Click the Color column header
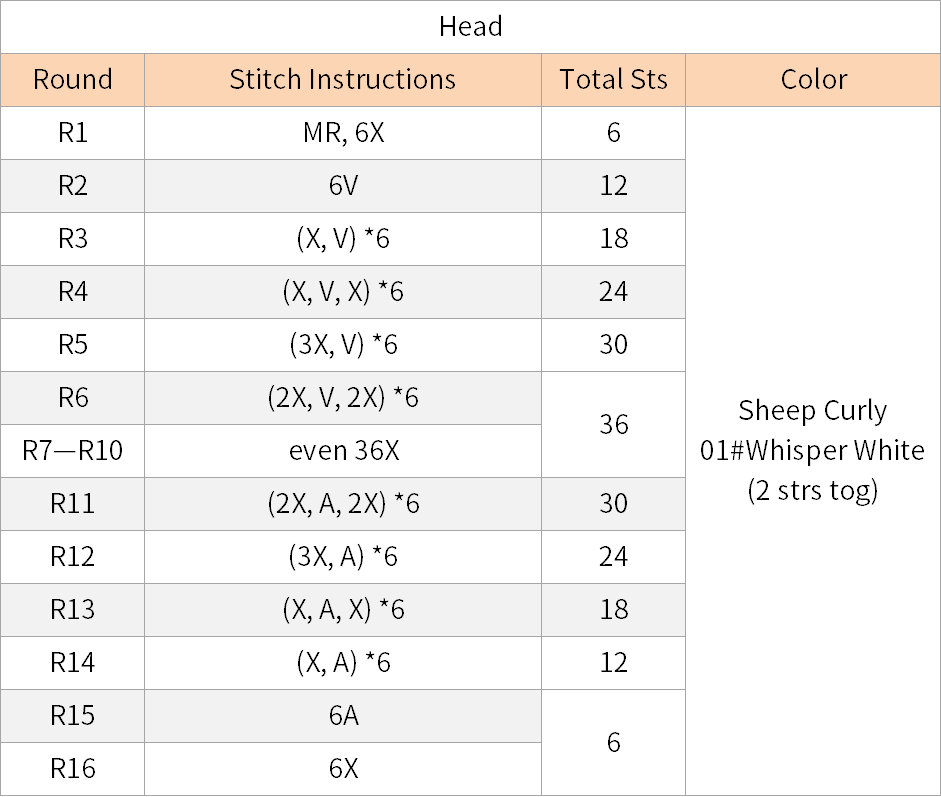 point(813,80)
